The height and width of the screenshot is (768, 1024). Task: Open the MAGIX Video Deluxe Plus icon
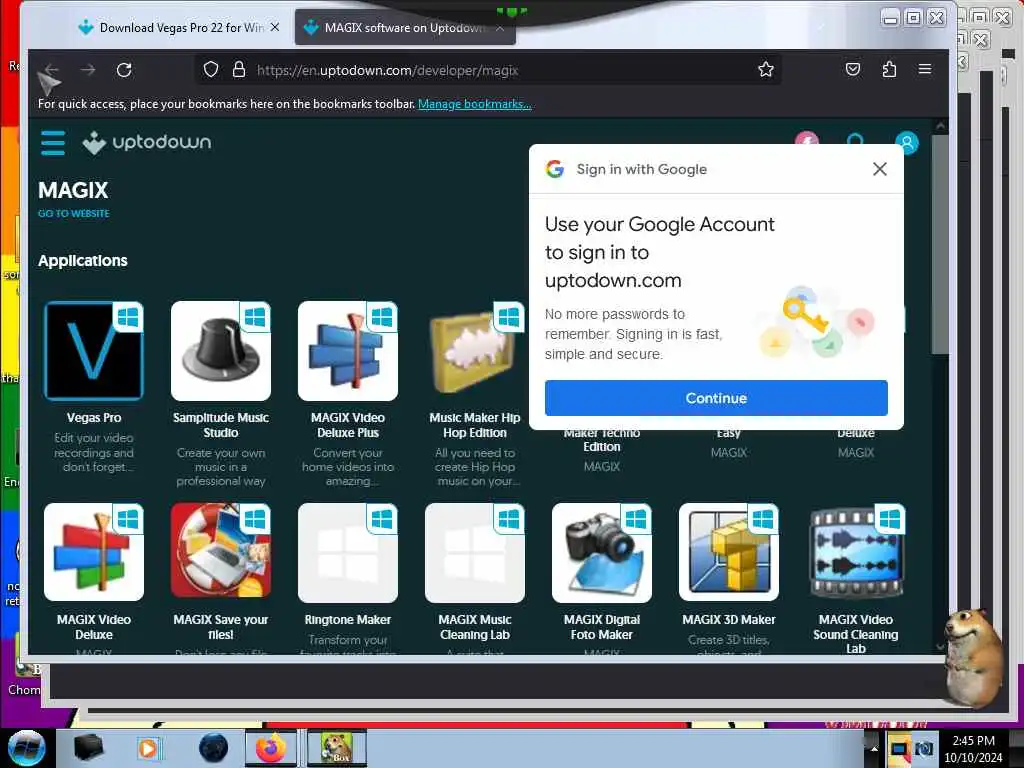[x=347, y=351]
